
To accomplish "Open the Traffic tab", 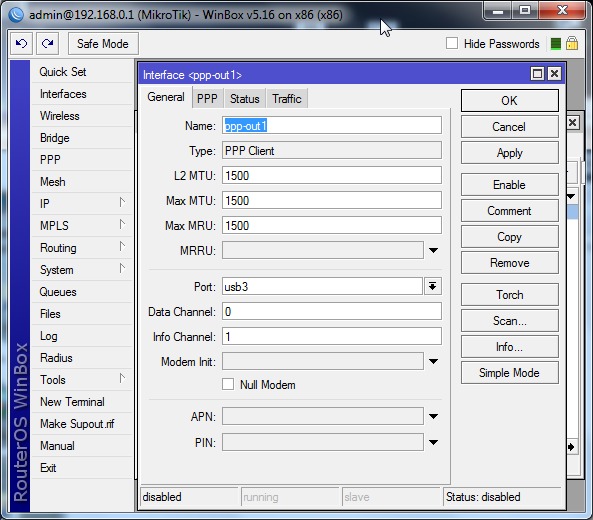I will coord(287,99).
